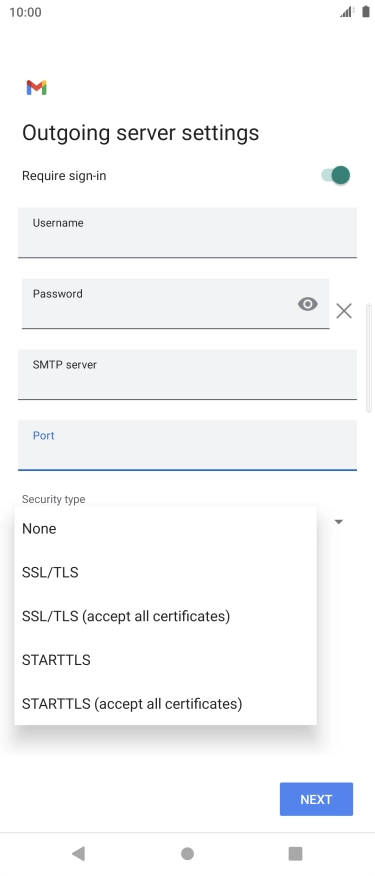This screenshot has height=876, width=375.
Task: Clear the password field with X icon
Action: point(344,311)
